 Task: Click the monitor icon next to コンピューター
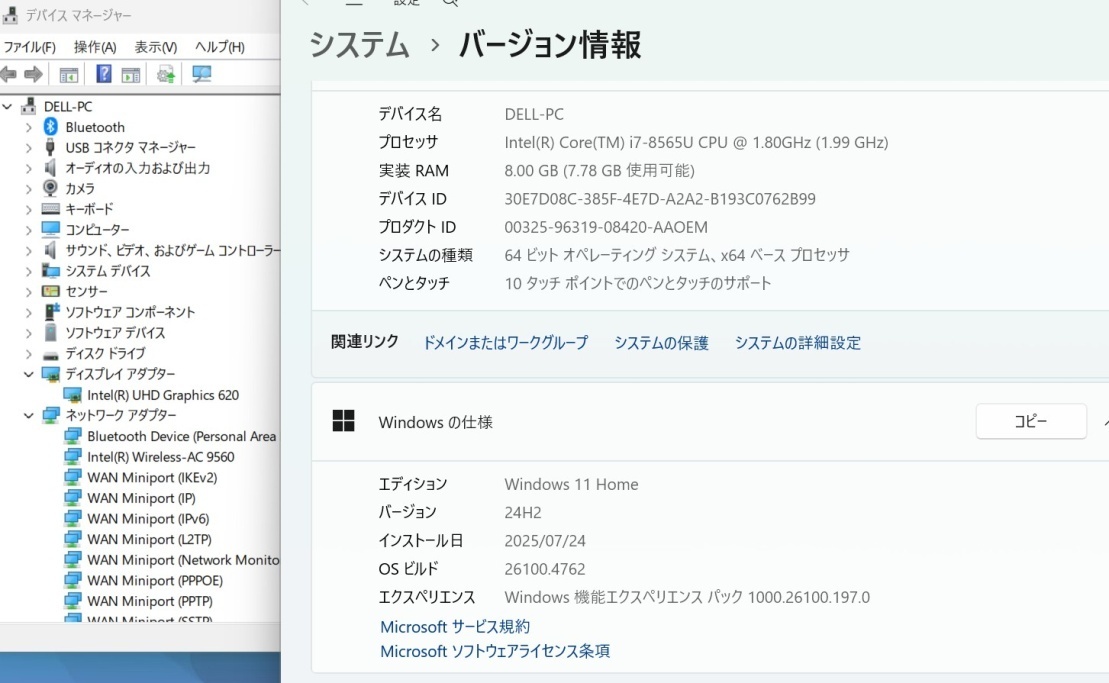(50, 229)
